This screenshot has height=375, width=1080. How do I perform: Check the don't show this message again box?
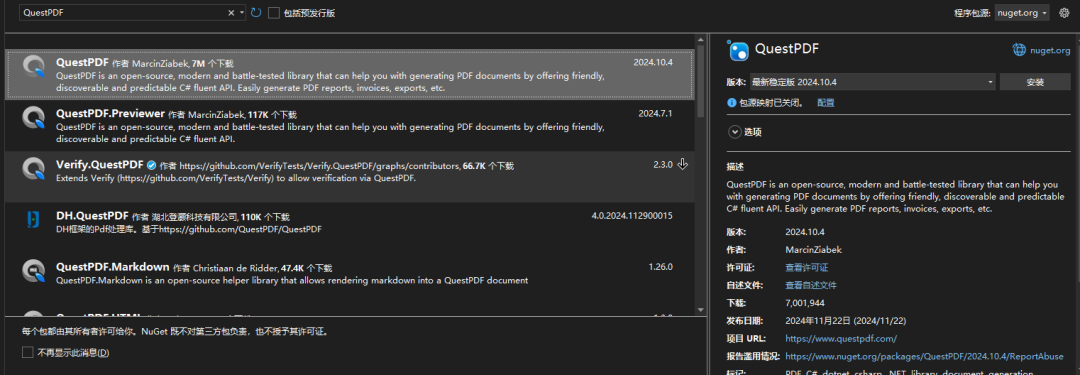(28, 352)
